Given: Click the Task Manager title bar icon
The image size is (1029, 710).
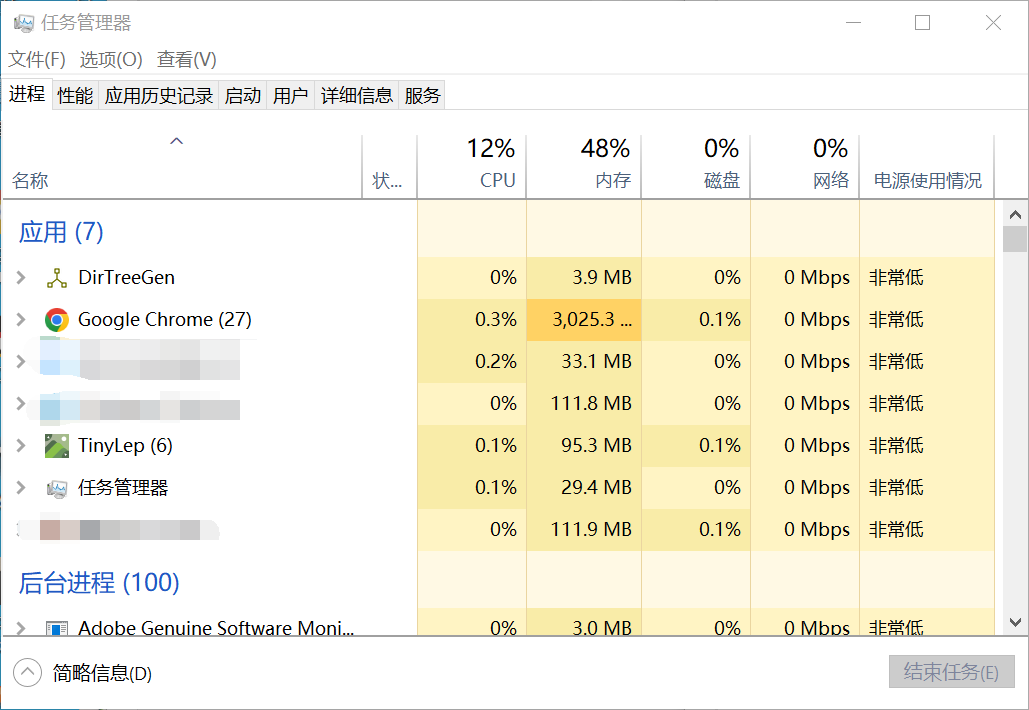Looking at the screenshot, I should 24,24.
